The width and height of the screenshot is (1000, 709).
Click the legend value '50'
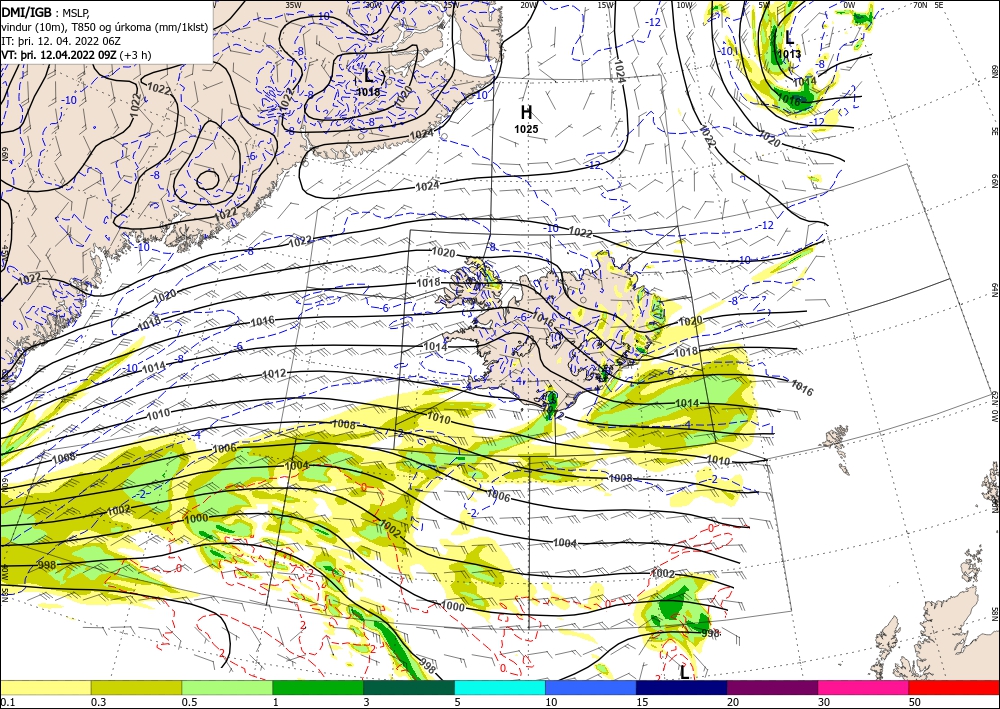[x=915, y=702]
